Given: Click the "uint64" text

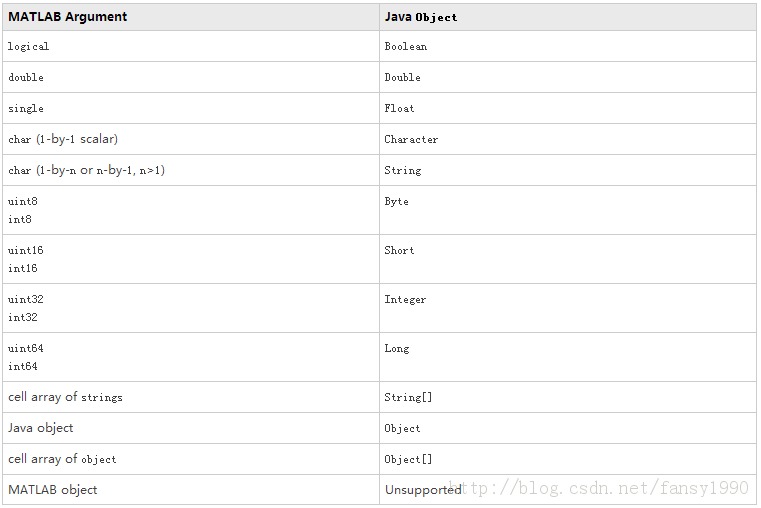Looking at the screenshot, I should (x=26, y=348).
